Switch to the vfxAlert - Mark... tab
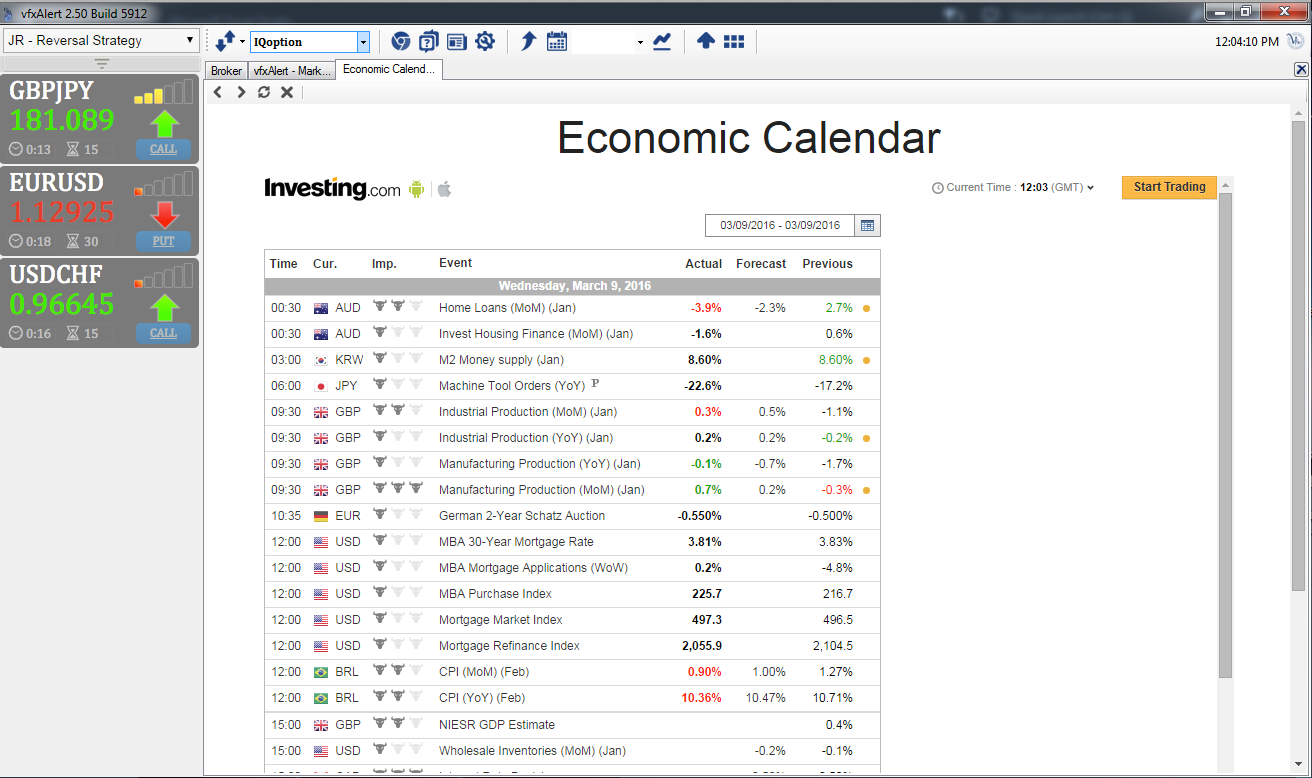Screen dimensions: 1312x778 291,71
